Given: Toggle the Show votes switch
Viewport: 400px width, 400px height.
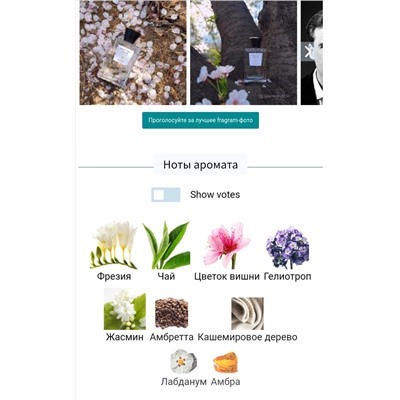Looking at the screenshot, I should tap(166, 195).
